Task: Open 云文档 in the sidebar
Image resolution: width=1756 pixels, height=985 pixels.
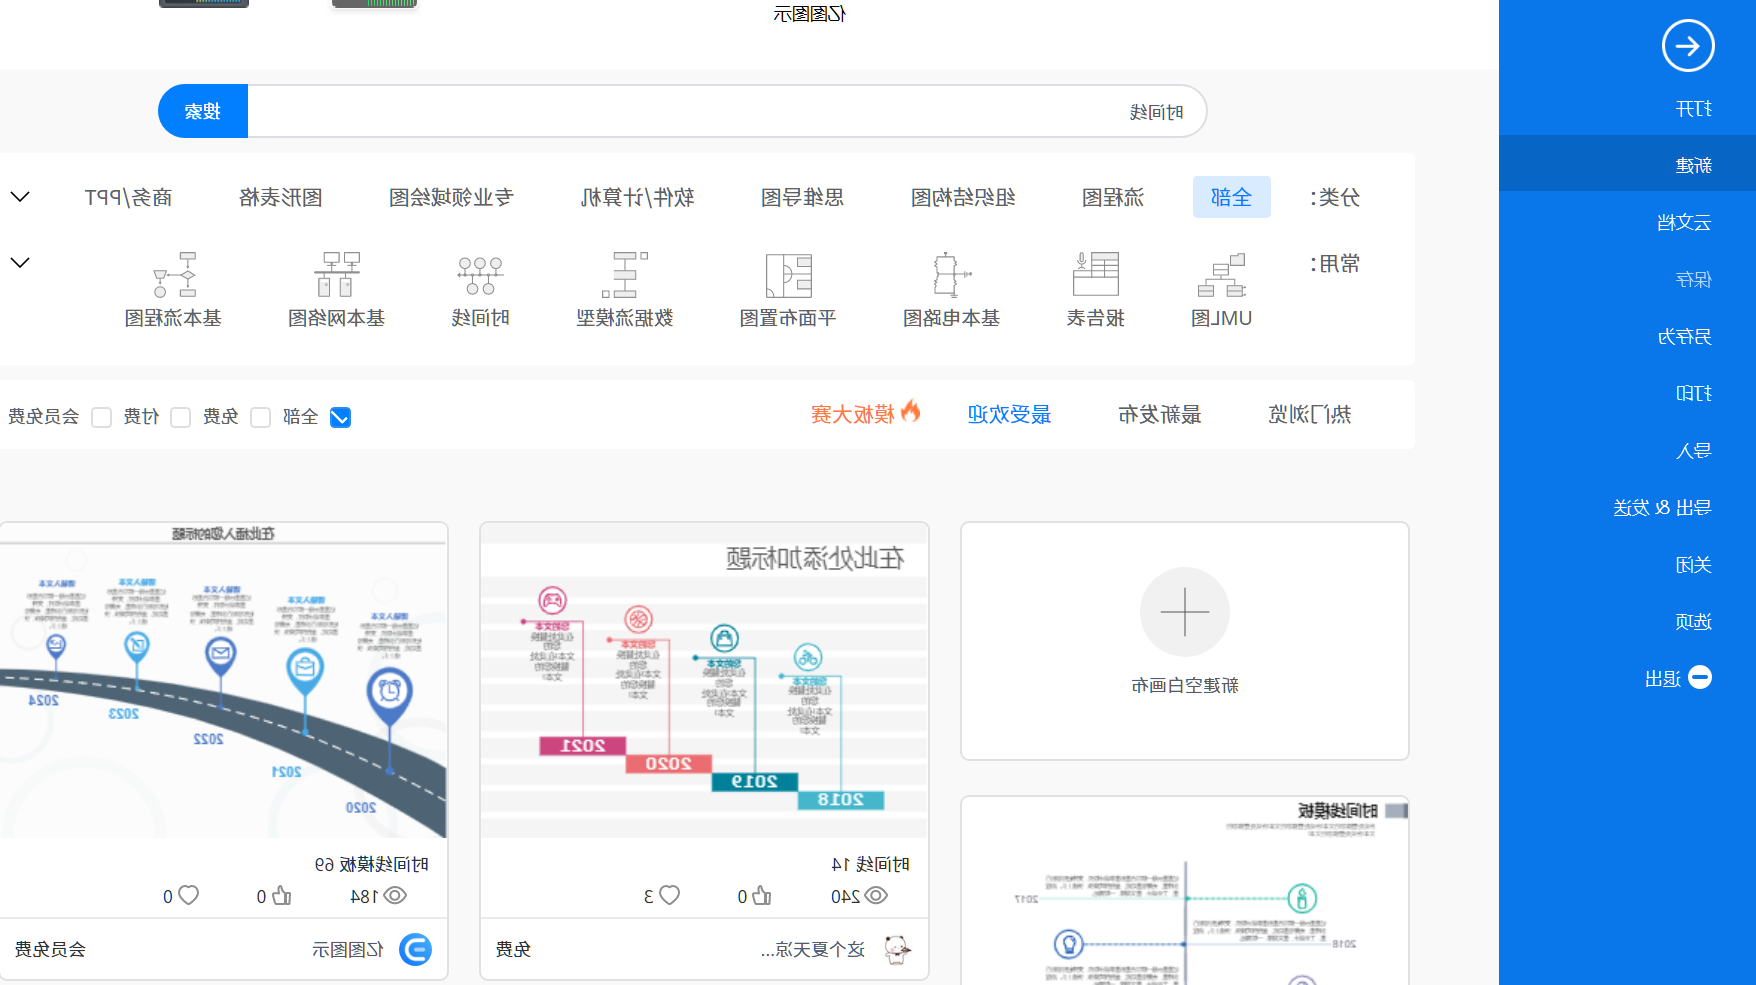Action: pyautogui.click(x=1684, y=222)
